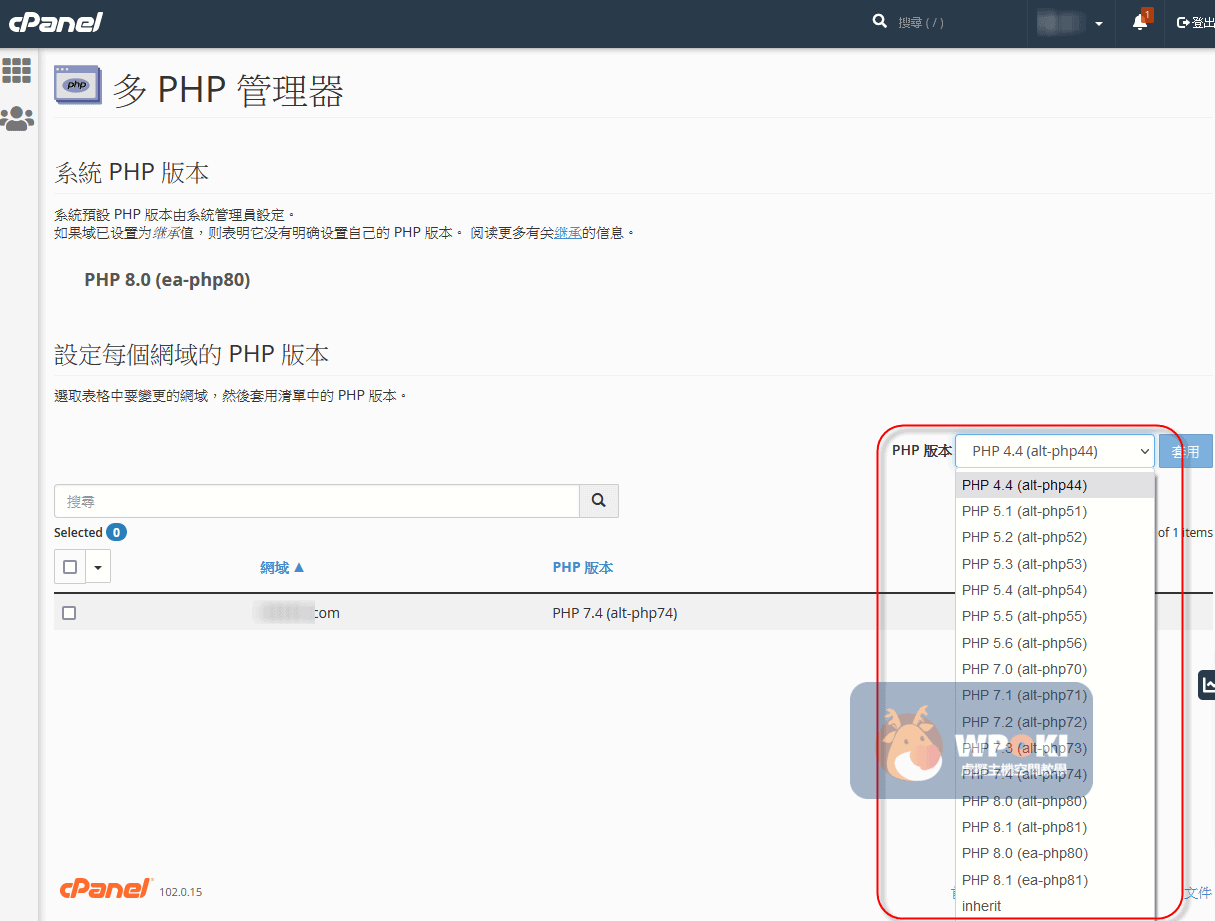
Task: Open the tools grid icon in sidebar
Action: (17, 70)
